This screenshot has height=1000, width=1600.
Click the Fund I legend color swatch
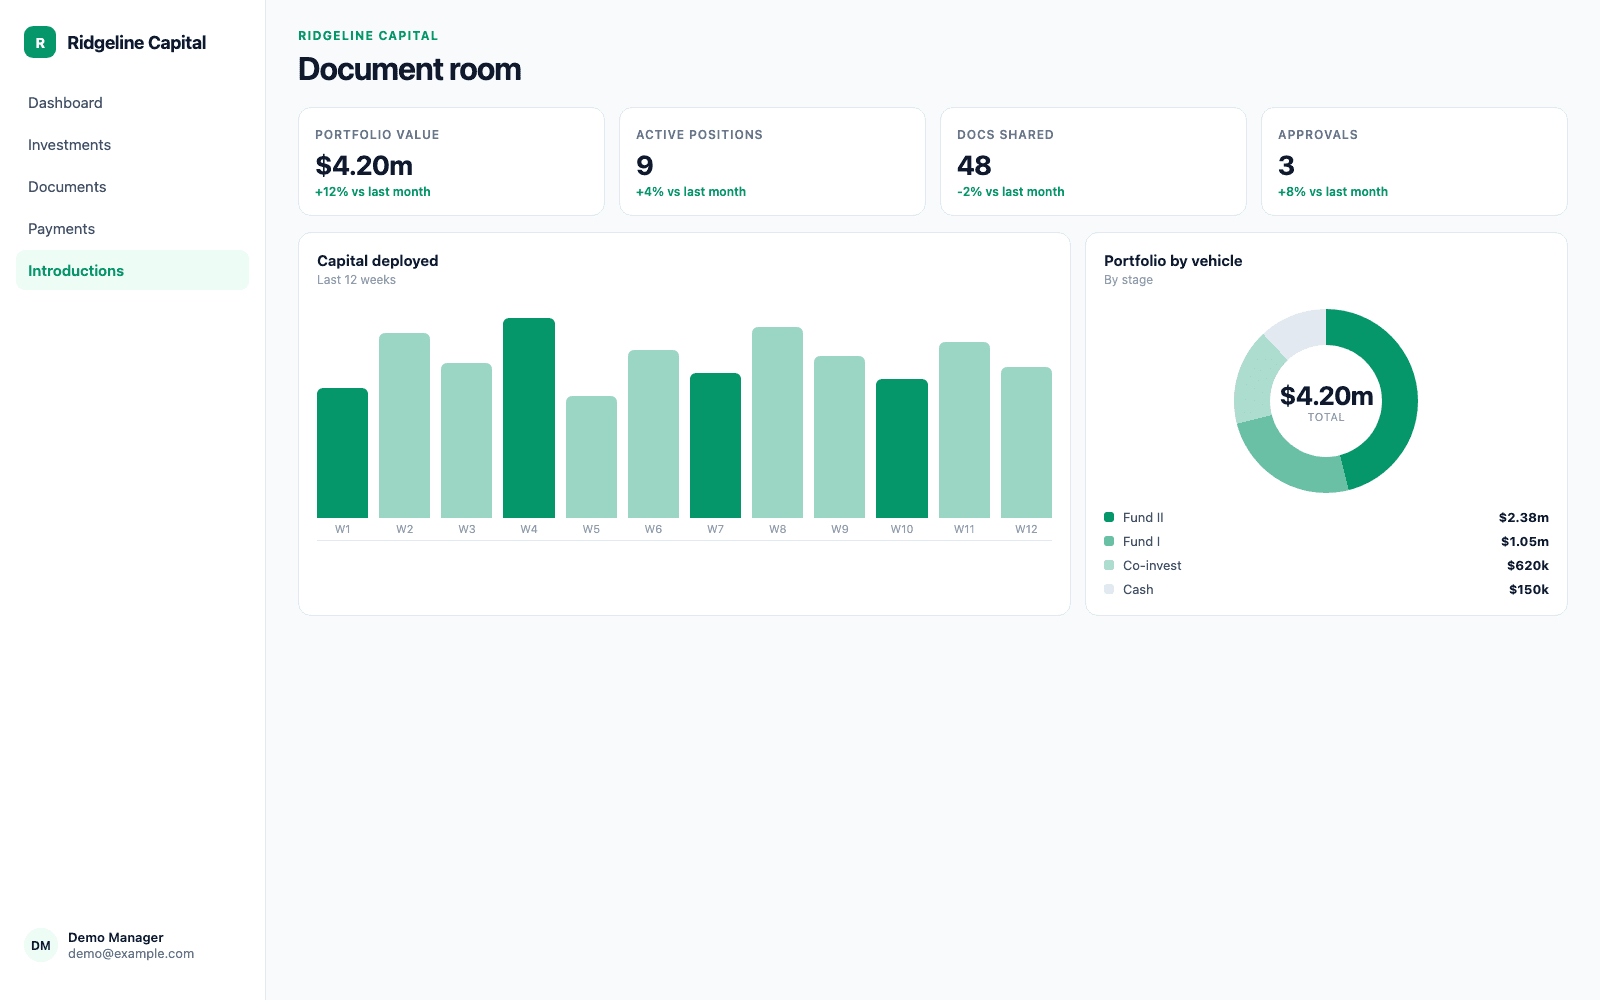1109,541
